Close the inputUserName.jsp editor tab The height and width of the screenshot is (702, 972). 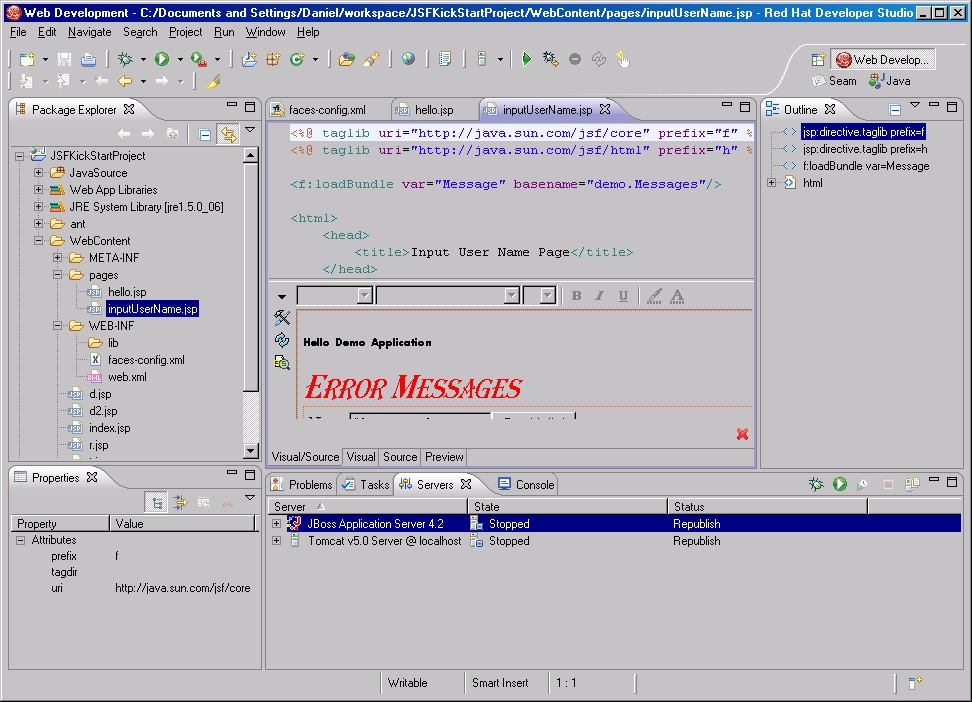(605, 109)
